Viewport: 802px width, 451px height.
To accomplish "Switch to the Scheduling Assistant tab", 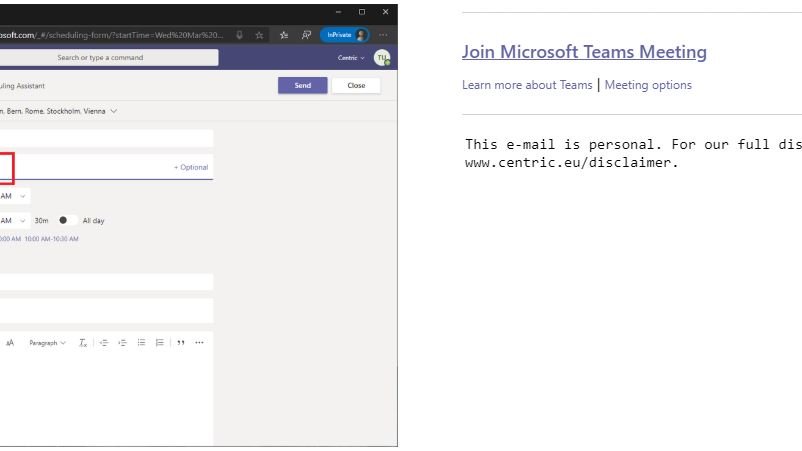I will coord(23,86).
